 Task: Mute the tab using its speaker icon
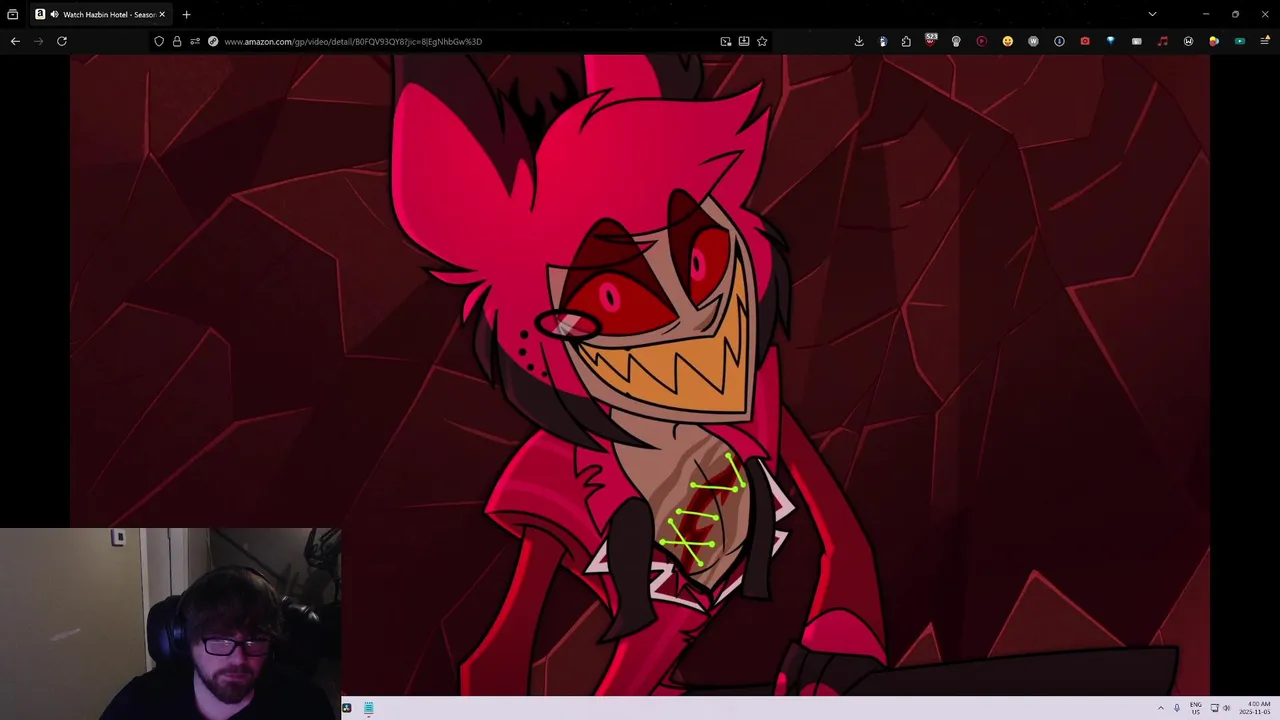click(x=54, y=14)
